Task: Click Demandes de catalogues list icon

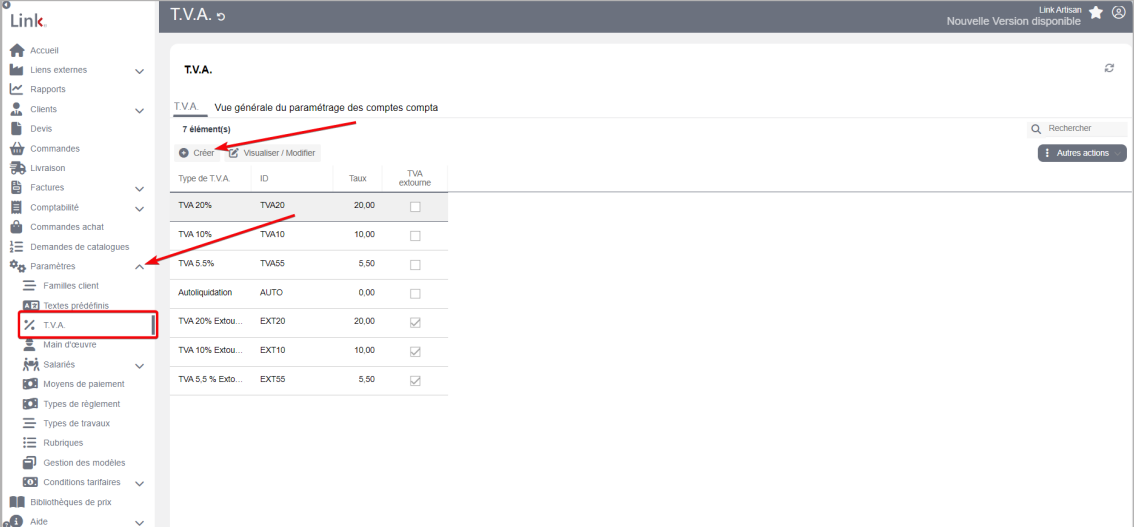Action: (17, 247)
